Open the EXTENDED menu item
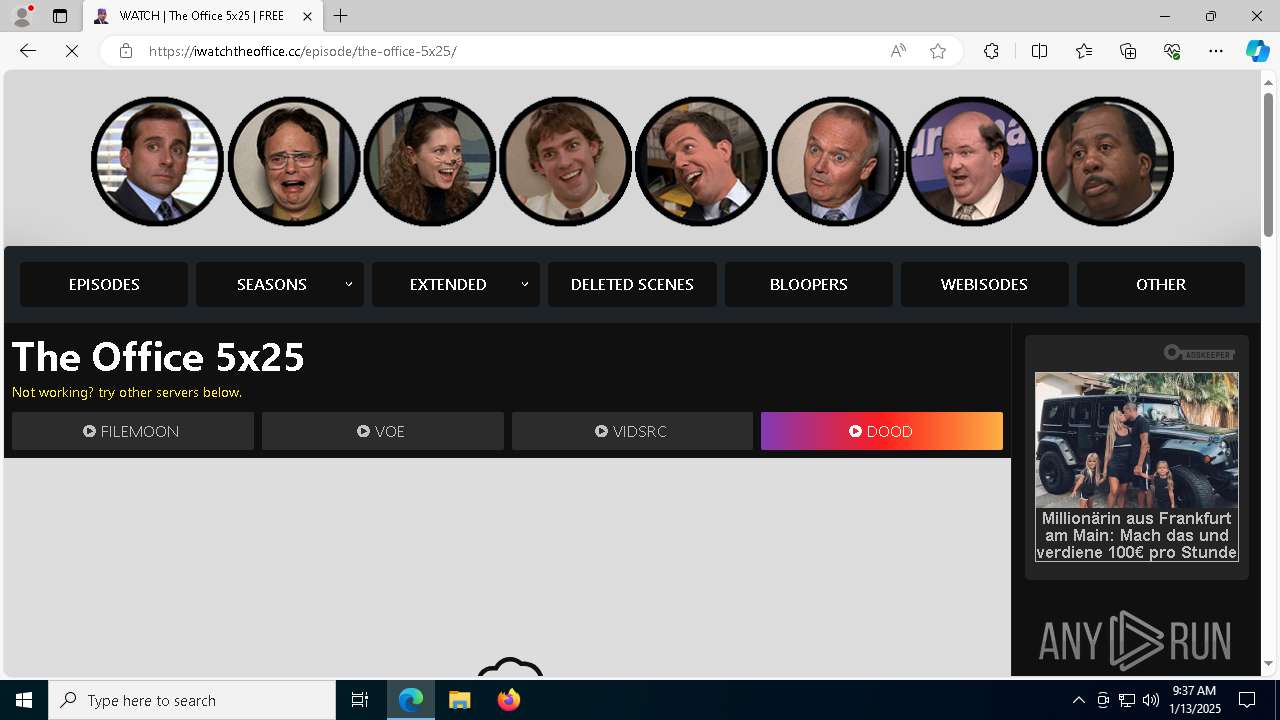 click(448, 284)
